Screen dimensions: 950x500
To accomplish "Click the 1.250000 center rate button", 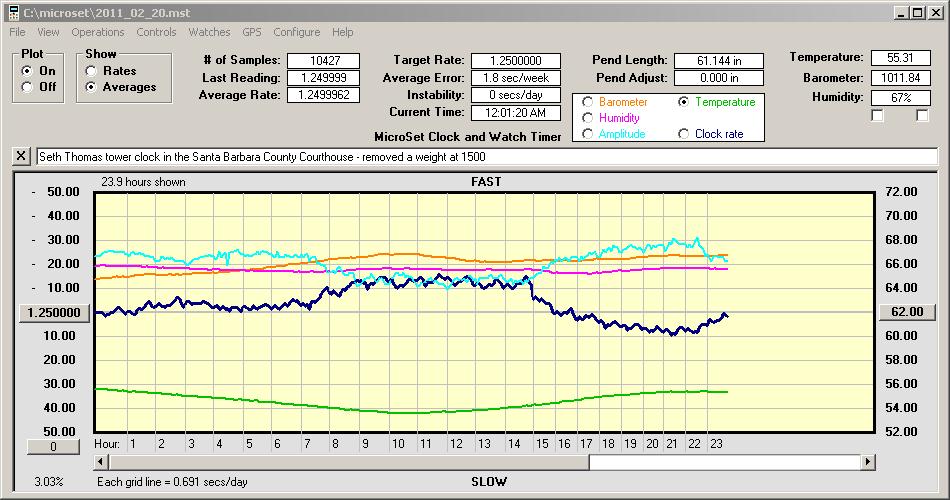I will [x=54, y=312].
